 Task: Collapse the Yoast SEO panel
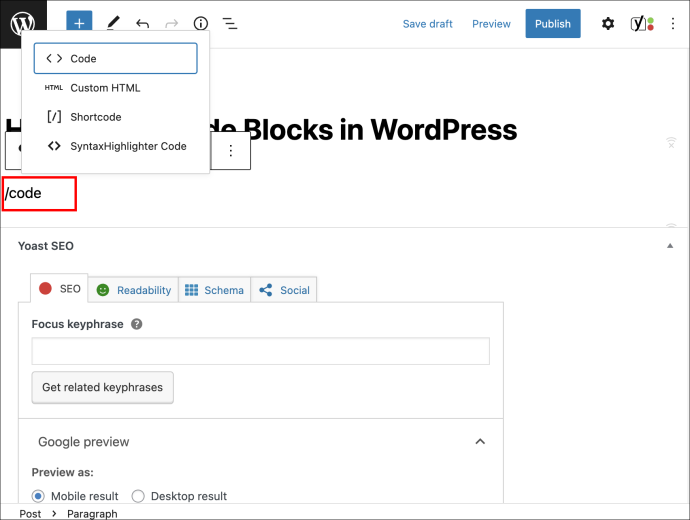coord(670,245)
